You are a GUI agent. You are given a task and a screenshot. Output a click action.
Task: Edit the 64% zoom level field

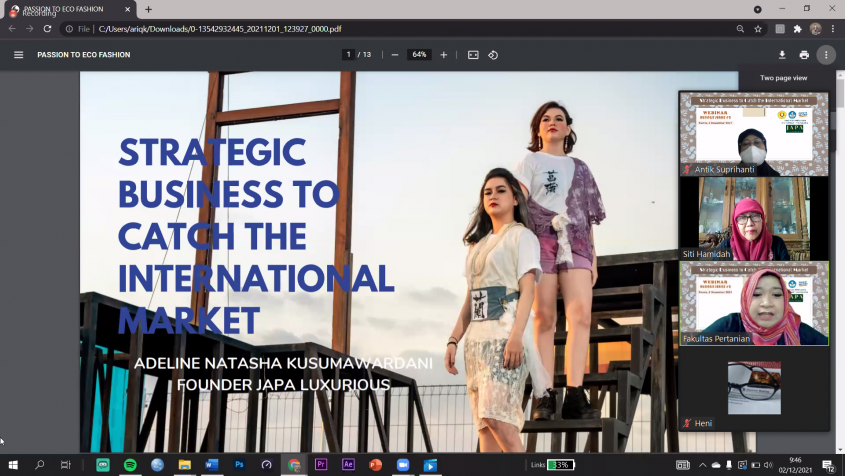pyautogui.click(x=419, y=55)
